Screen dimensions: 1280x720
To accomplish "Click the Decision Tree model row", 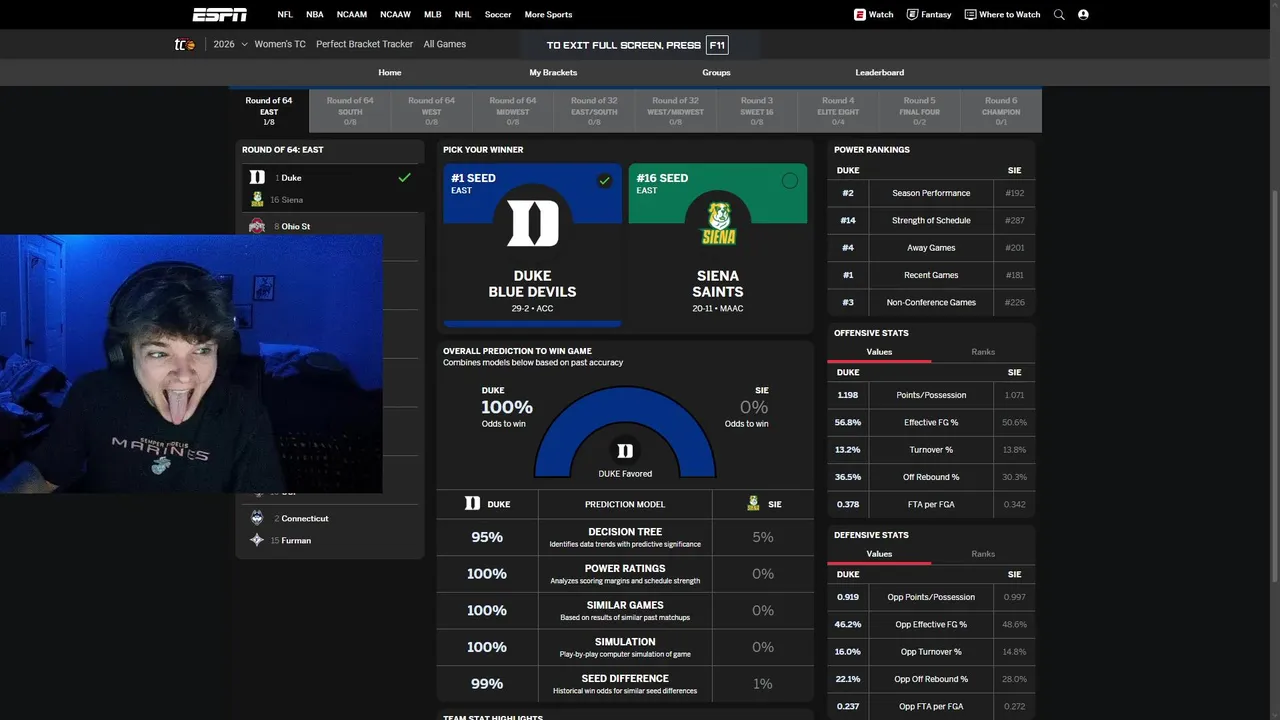I will 625,537.
